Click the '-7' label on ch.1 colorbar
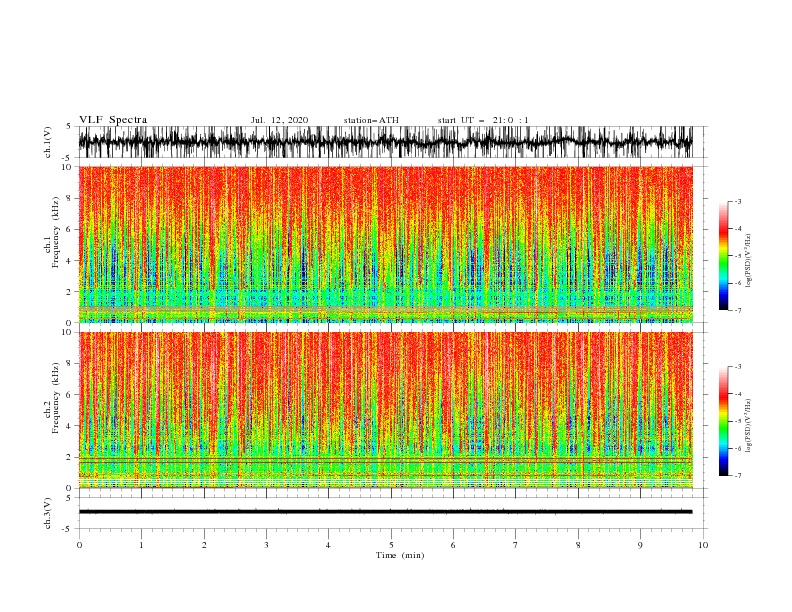 [738, 310]
